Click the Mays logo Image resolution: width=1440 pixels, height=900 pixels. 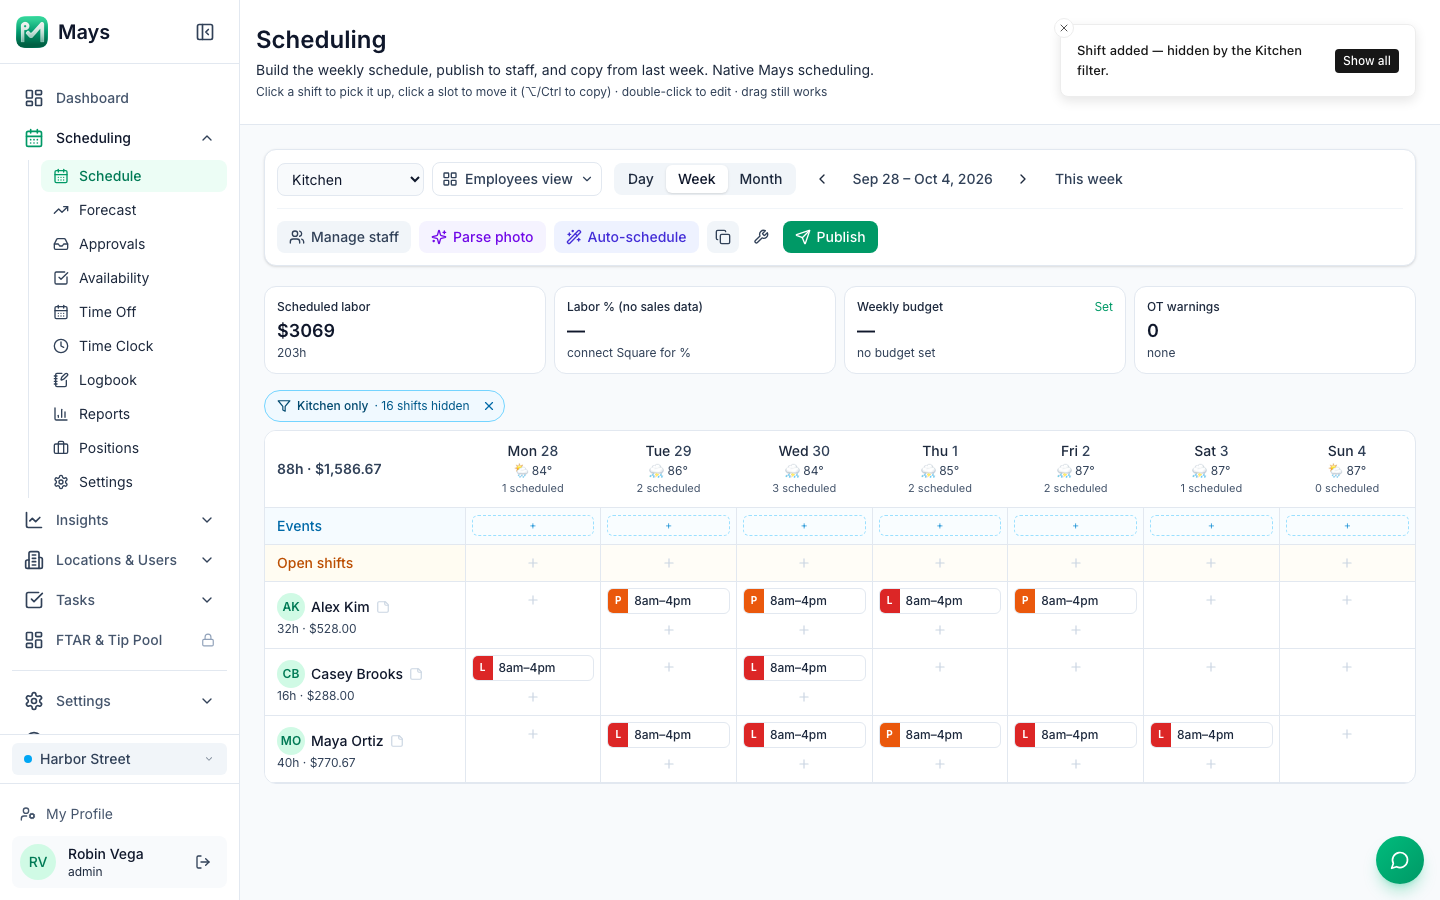tap(32, 32)
